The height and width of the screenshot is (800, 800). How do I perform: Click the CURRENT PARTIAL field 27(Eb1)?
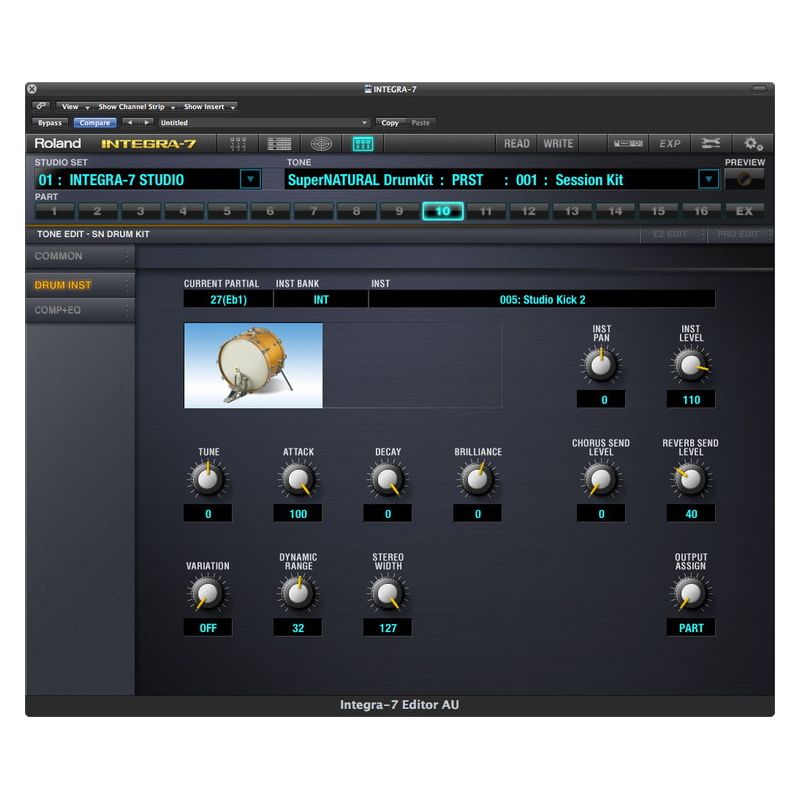click(x=228, y=299)
